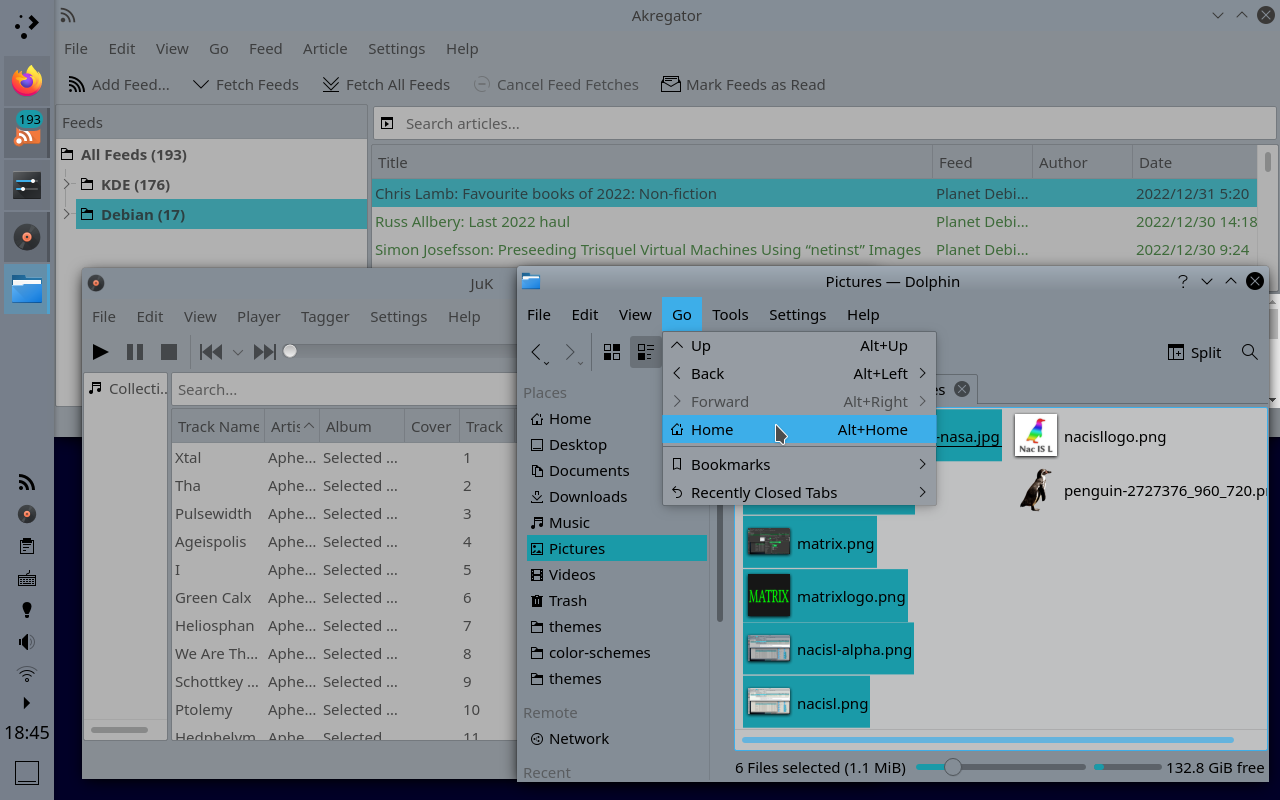This screenshot has width=1280, height=800.
Task: Click the lightbulb notification tray icon
Action: coord(27,610)
